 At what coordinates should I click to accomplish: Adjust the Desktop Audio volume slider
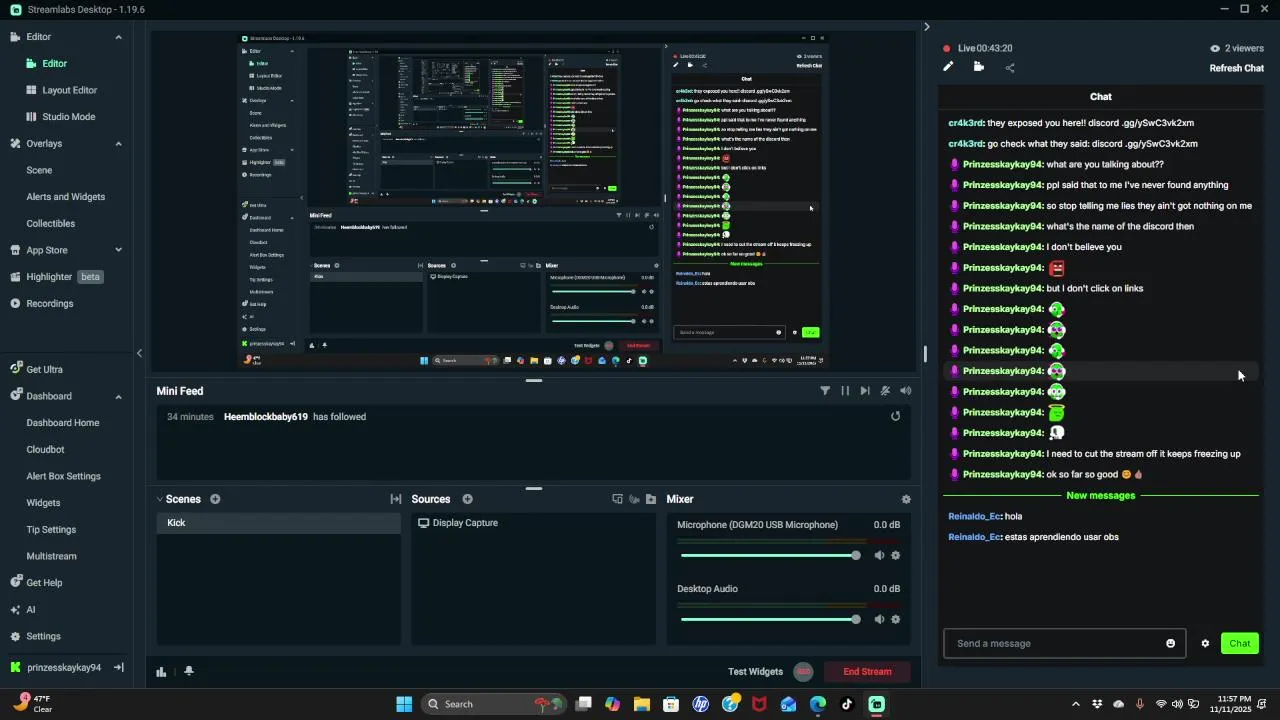pyautogui.click(x=770, y=619)
